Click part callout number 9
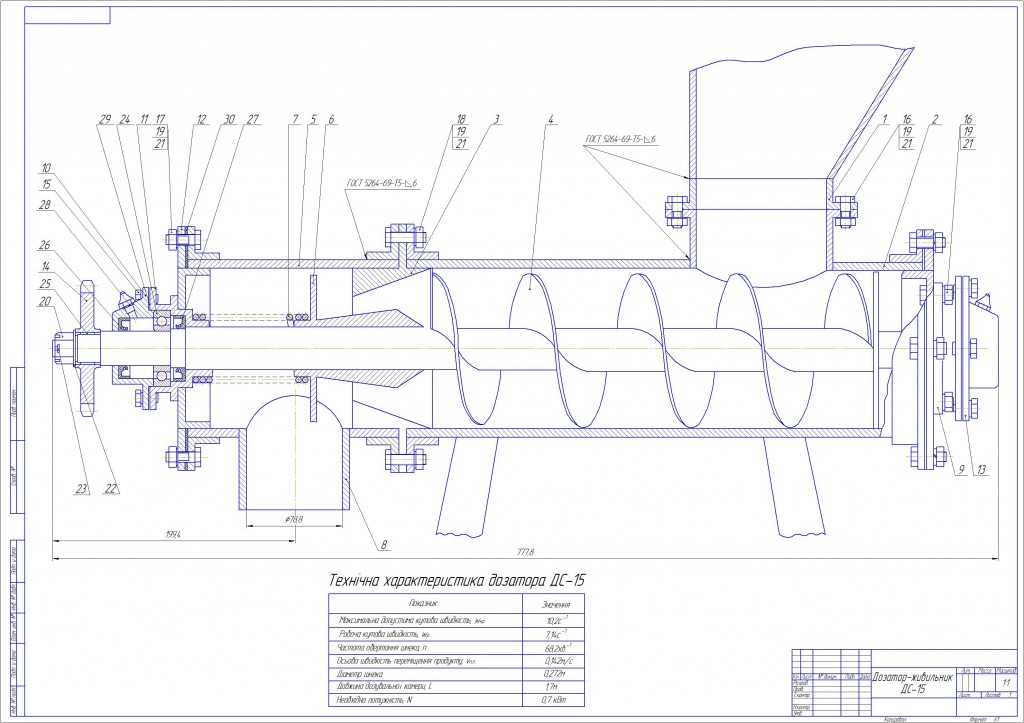Image resolution: width=1024 pixels, height=723 pixels. 961,470
